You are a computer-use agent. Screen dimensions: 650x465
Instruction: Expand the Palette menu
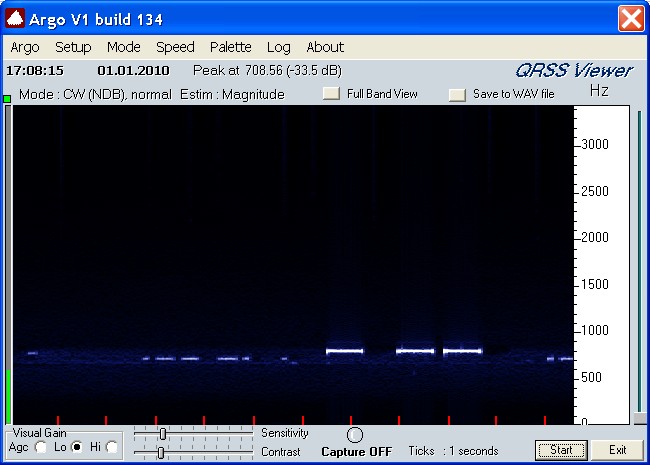point(230,47)
